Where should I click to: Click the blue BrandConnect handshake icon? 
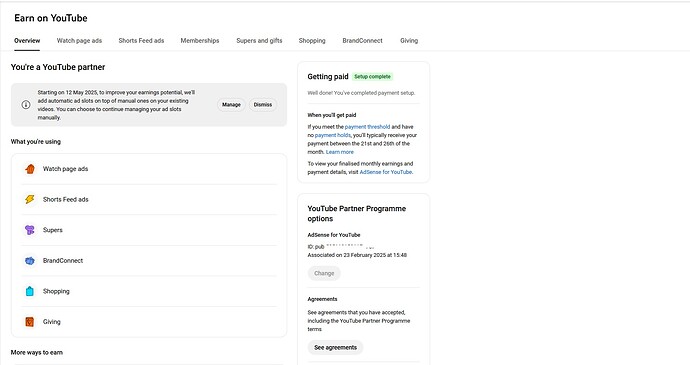(29, 261)
